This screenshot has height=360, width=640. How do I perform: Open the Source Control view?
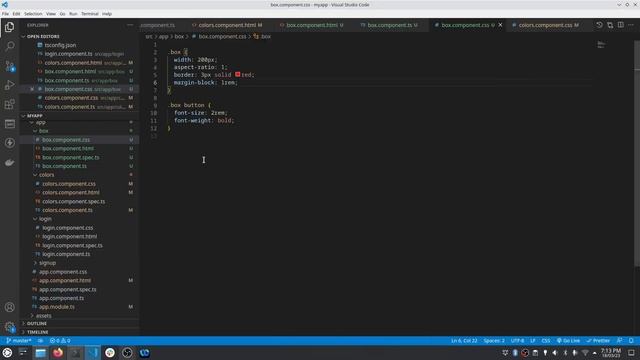pyautogui.click(x=9, y=65)
